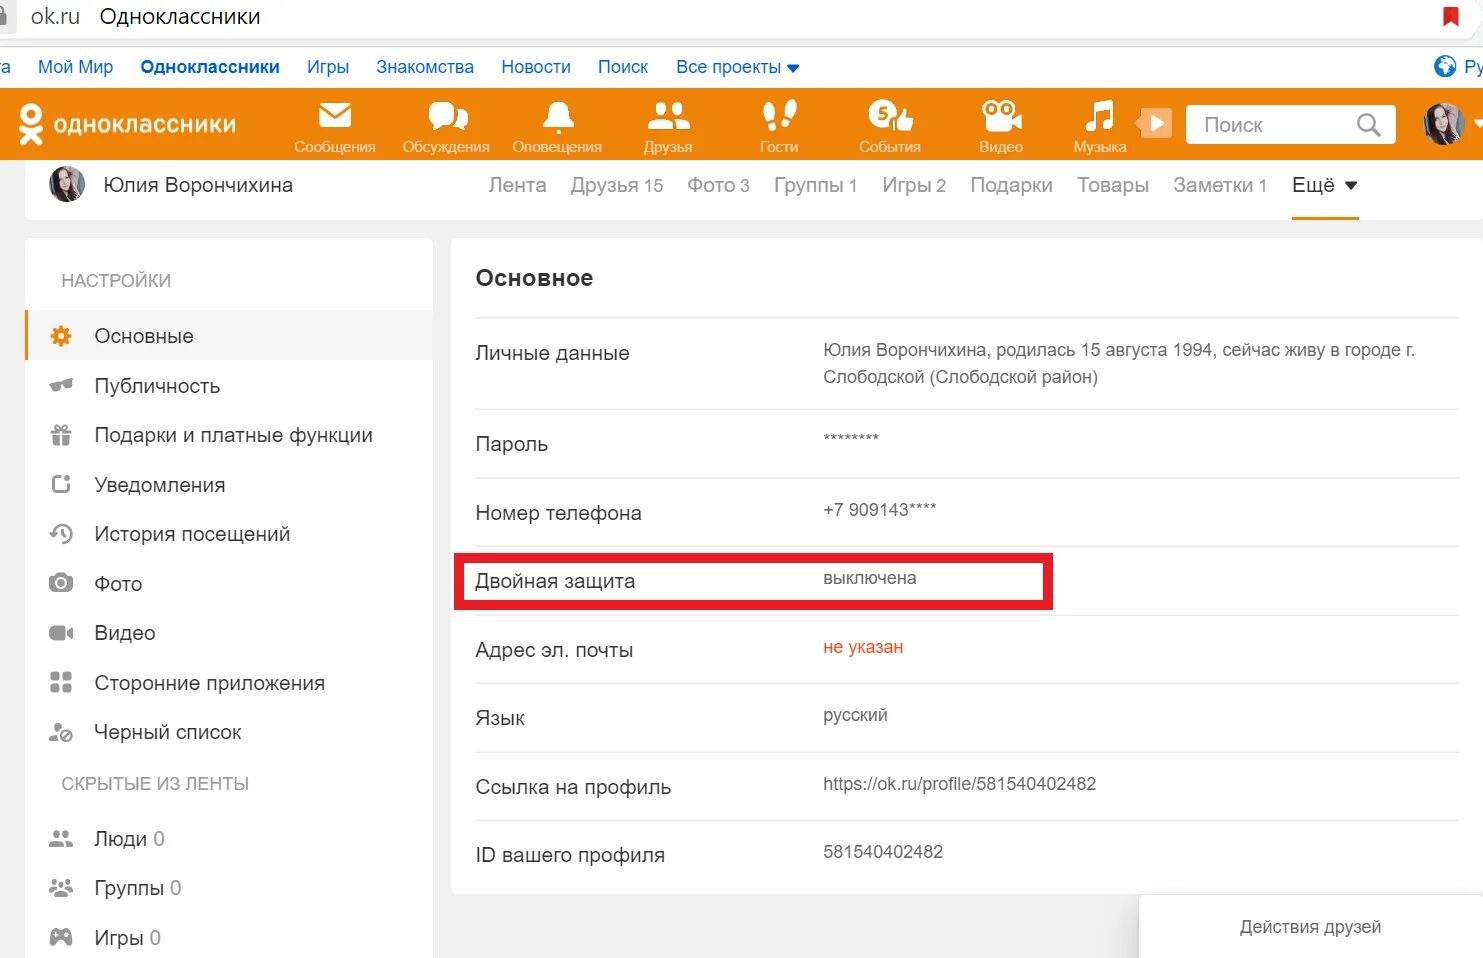Click the gift icon in settings sidebar
Image resolution: width=1483 pixels, height=958 pixels.
tap(61, 435)
